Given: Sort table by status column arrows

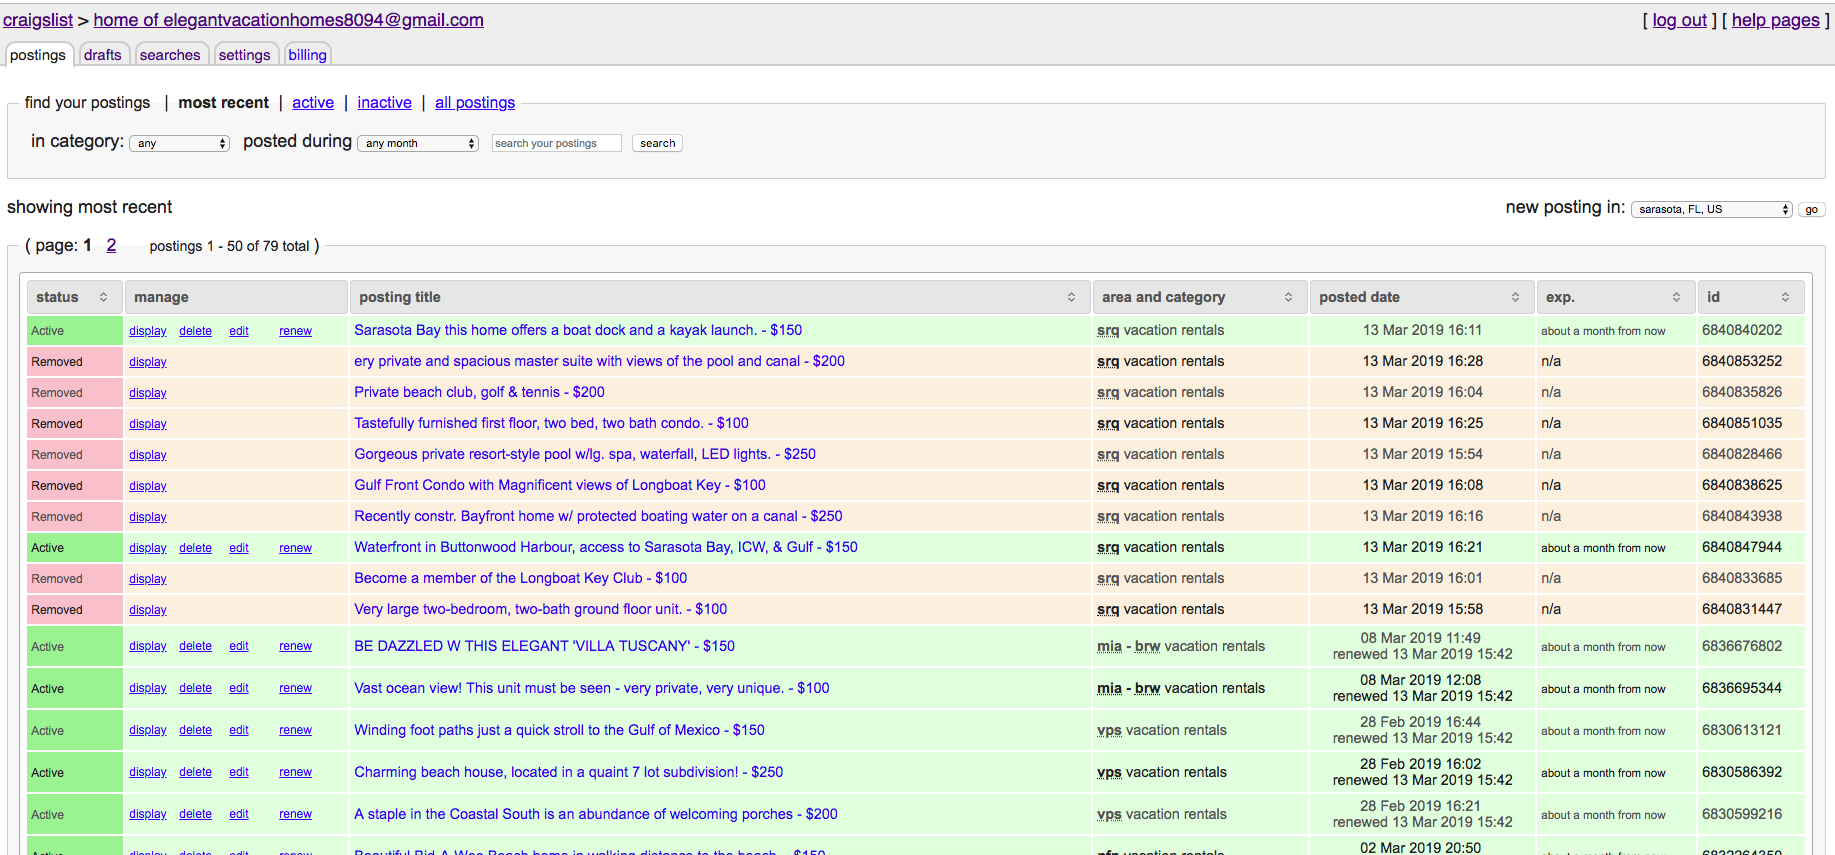Looking at the screenshot, I should pyautogui.click(x=103, y=297).
